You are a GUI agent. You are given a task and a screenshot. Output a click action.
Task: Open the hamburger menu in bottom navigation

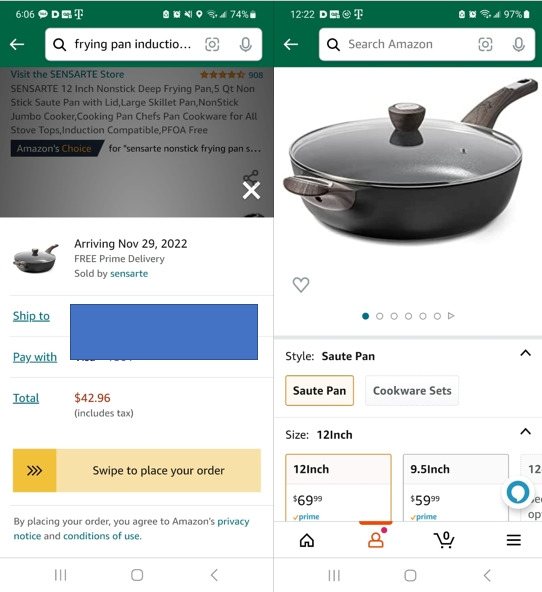point(513,540)
